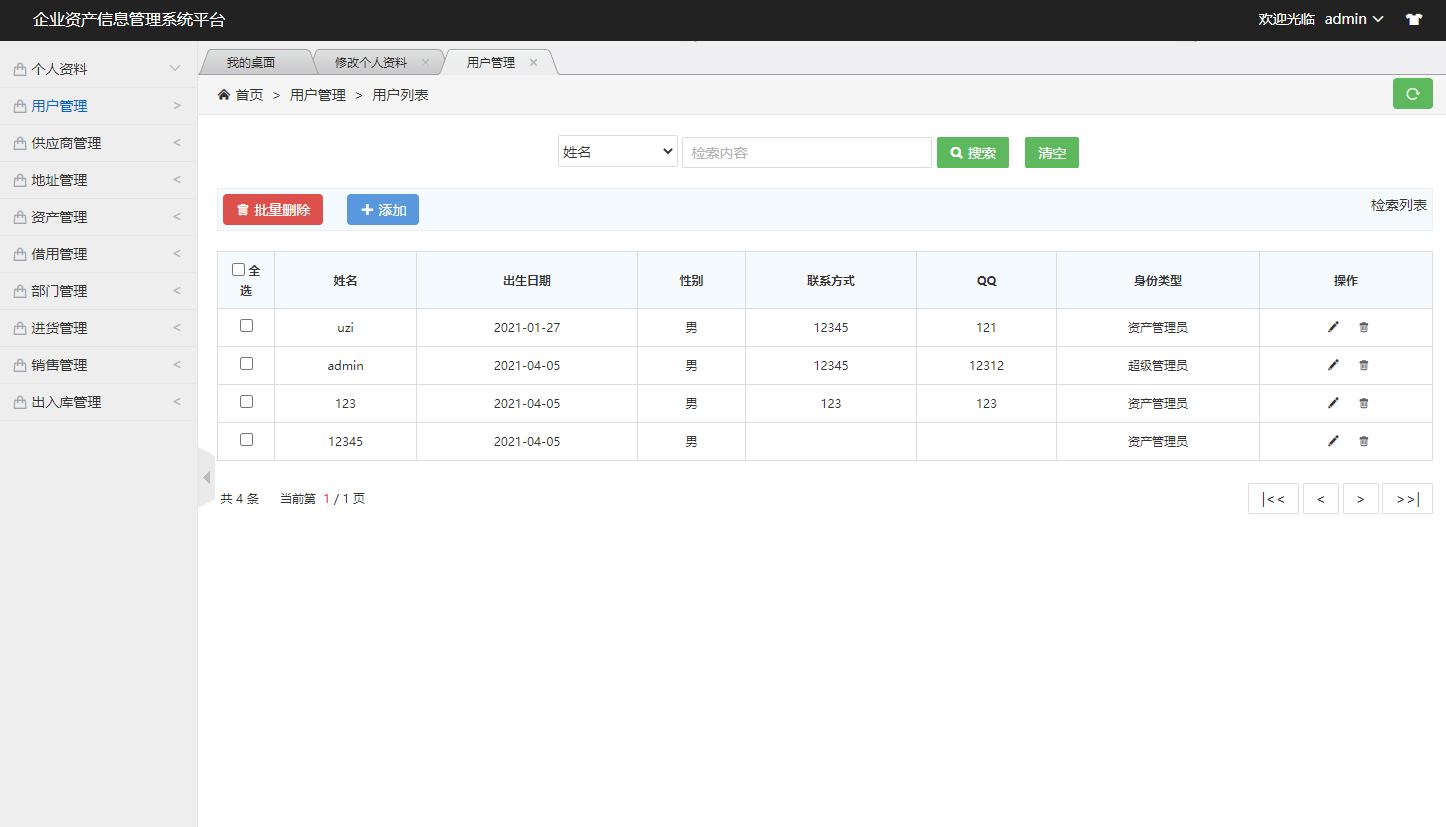Open the 姓名 search field dropdown
1446x827 pixels.
pyautogui.click(x=617, y=151)
